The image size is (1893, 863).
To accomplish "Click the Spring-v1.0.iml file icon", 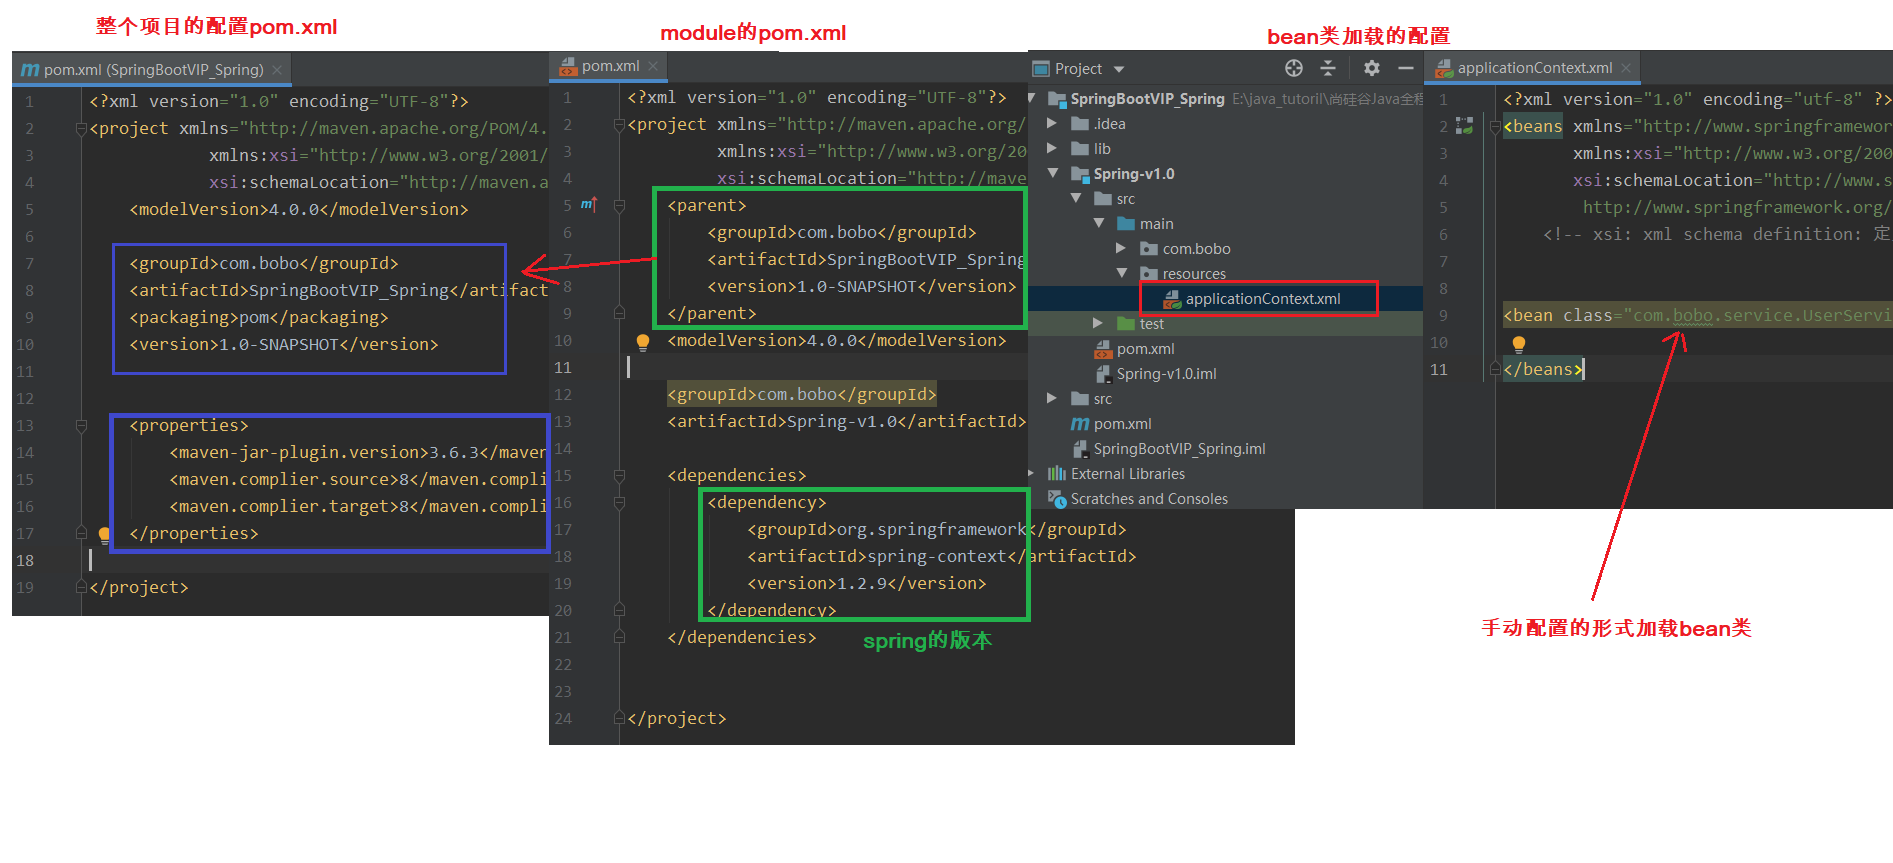I will point(1103,373).
